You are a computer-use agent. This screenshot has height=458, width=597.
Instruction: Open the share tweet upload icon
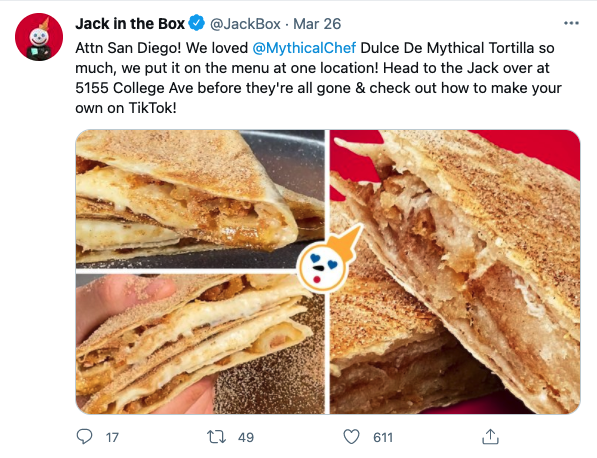tap(490, 436)
